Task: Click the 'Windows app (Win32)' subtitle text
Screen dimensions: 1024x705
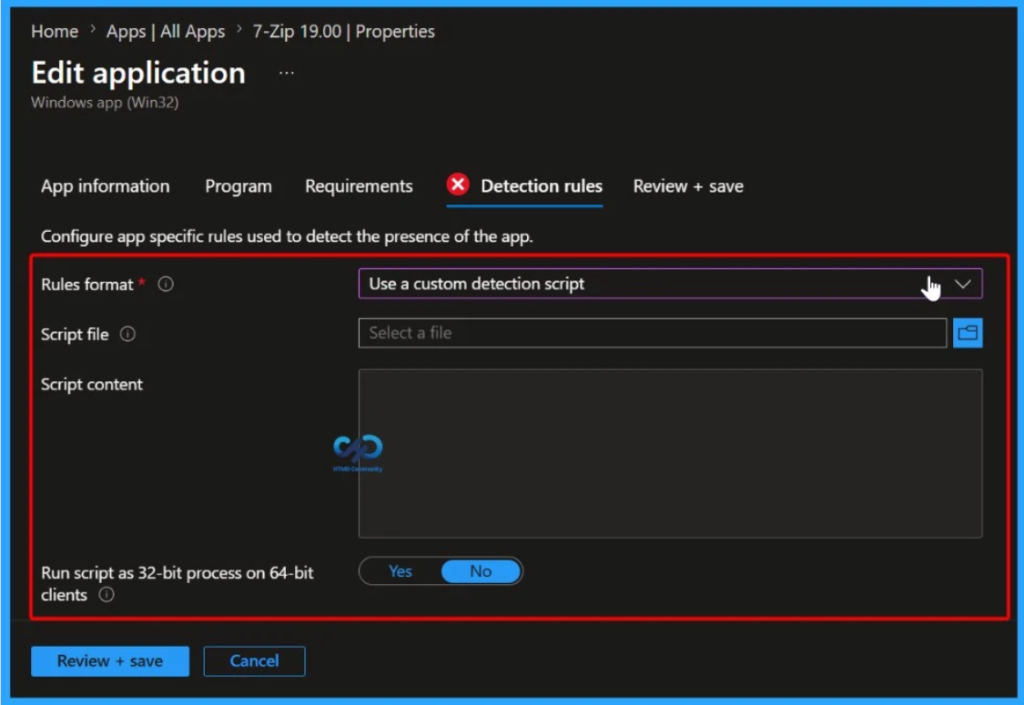Action: click(104, 102)
